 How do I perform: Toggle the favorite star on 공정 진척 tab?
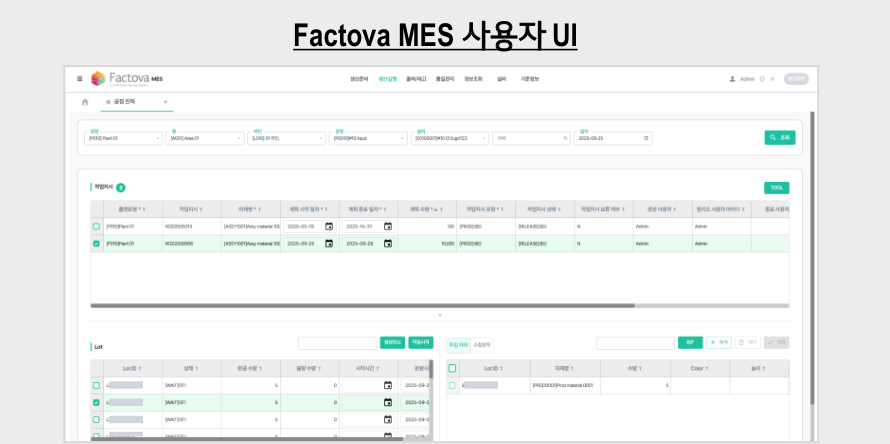(x=108, y=102)
